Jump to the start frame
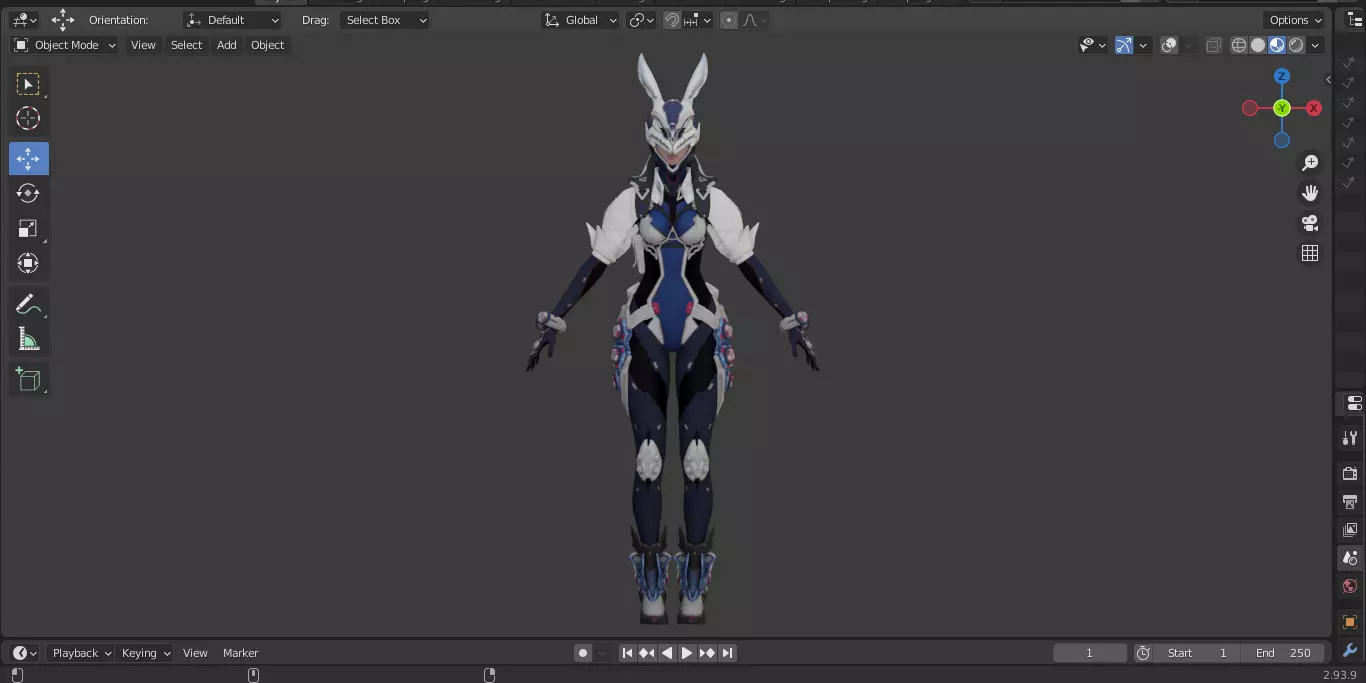1366x683 pixels. point(627,653)
